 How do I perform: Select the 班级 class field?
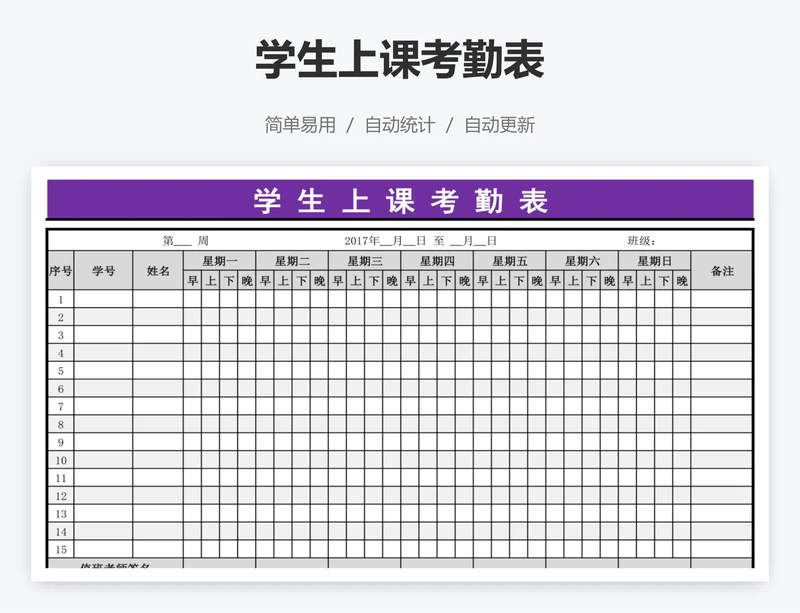pos(641,241)
